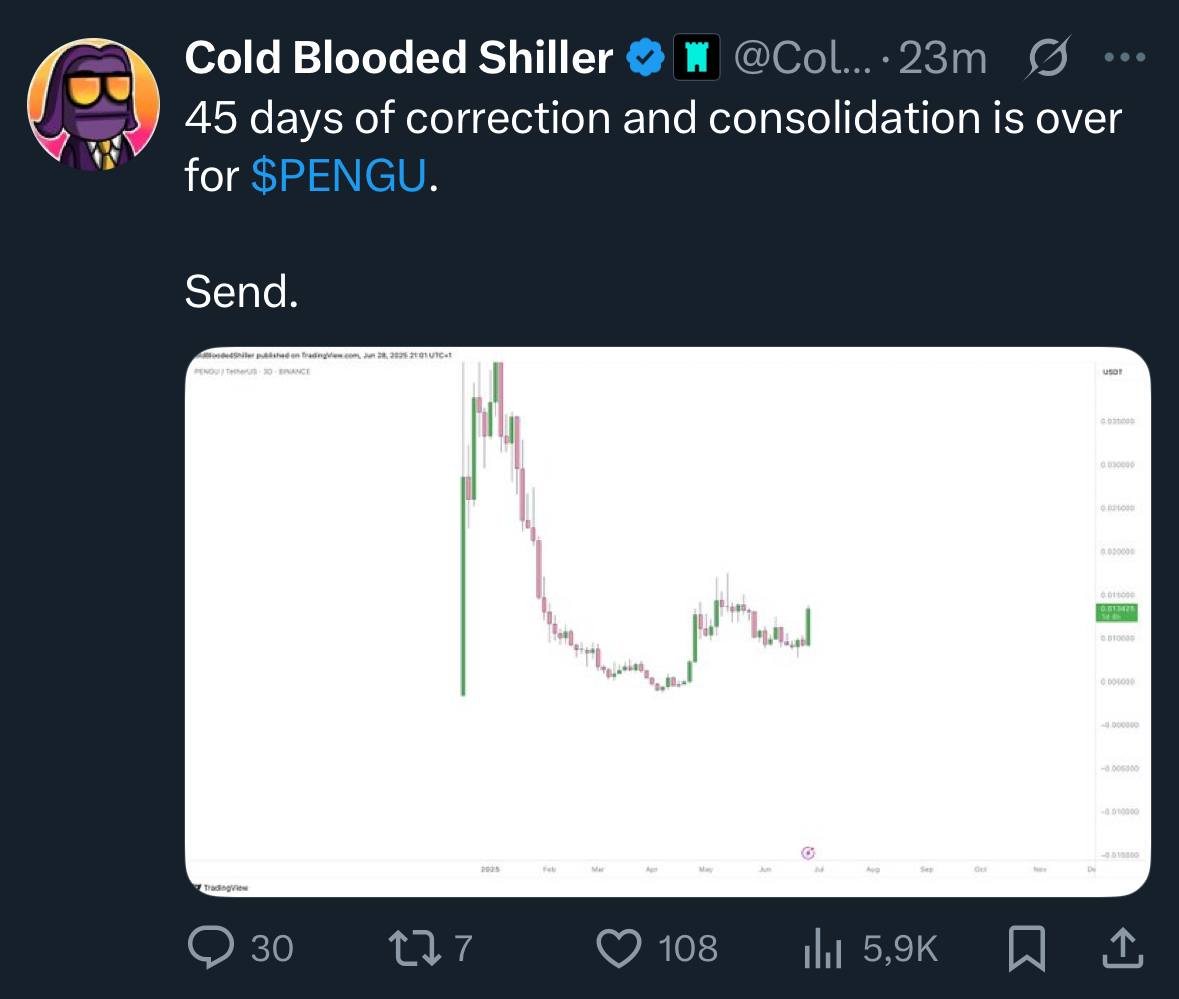Click the TradingView logo in chart
This screenshot has width=1179, height=999.
click(221, 888)
